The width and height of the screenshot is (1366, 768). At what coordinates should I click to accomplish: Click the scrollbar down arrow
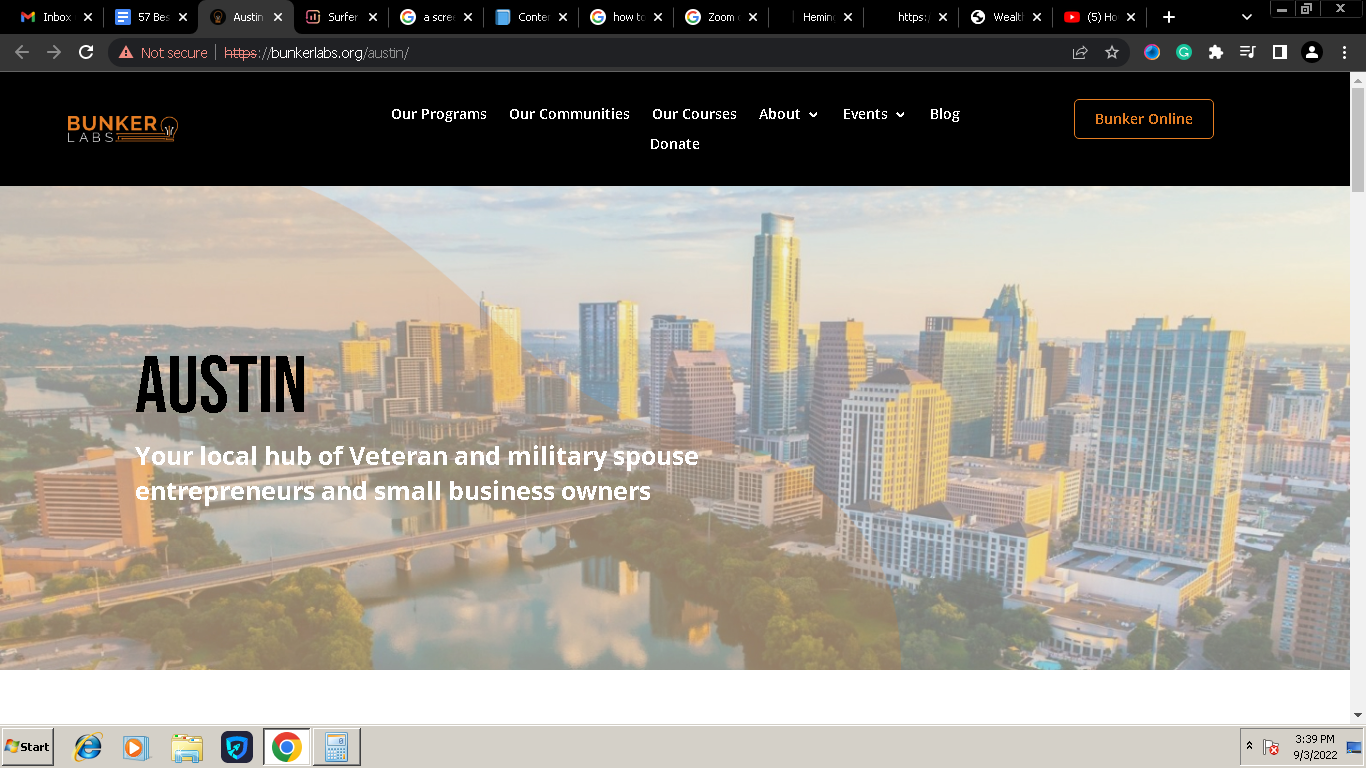click(1358, 715)
